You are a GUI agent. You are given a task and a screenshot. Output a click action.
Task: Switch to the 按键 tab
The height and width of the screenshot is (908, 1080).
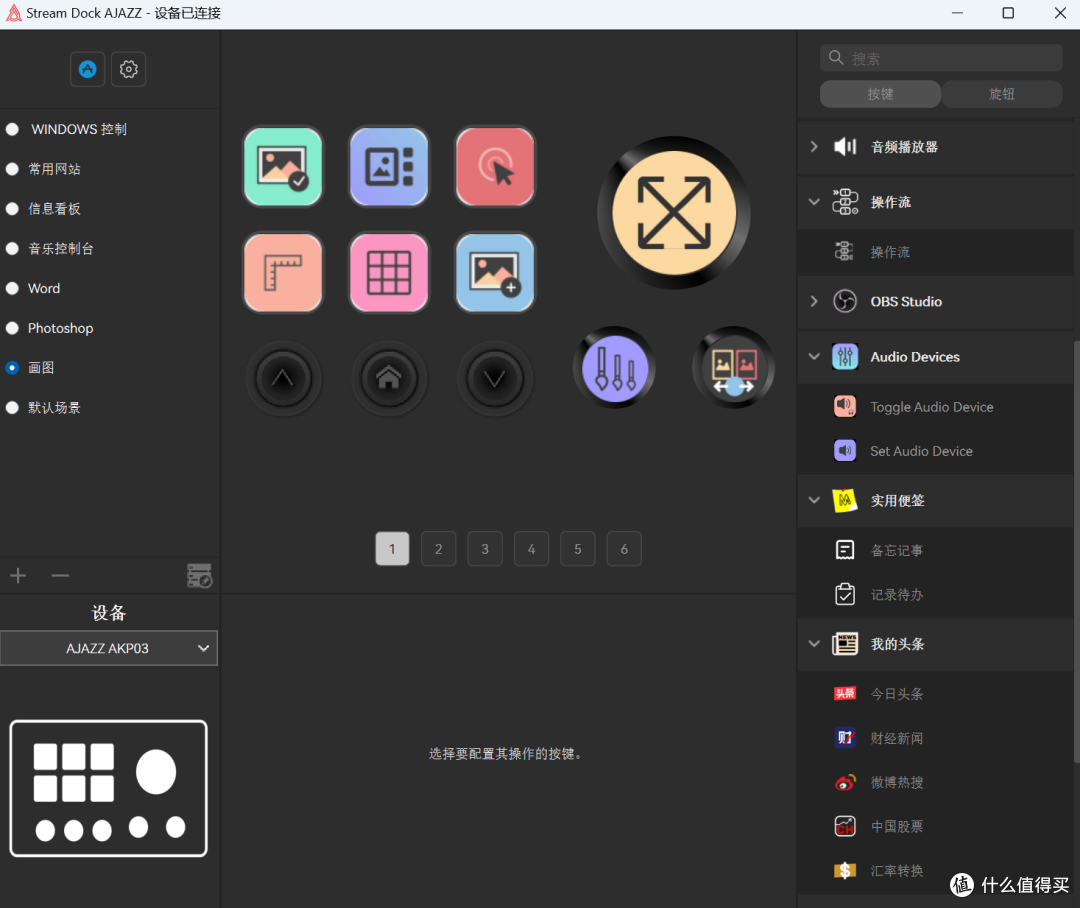880,94
